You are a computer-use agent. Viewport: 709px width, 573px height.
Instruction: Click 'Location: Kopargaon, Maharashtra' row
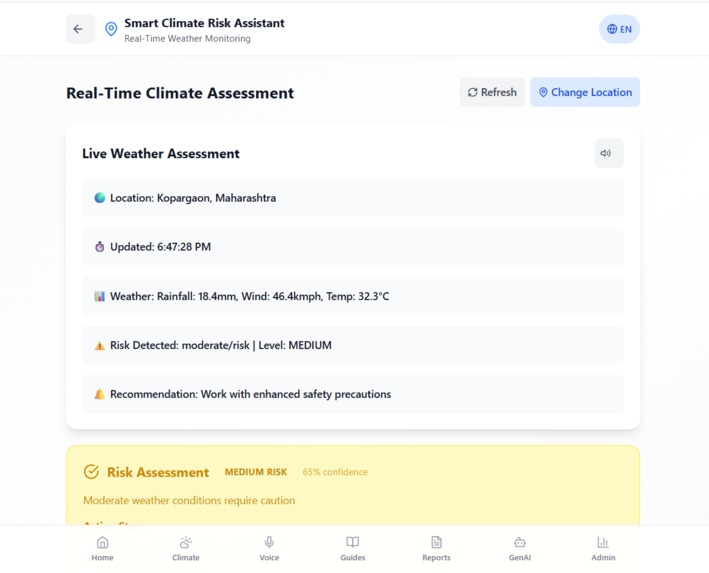tap(353, 198)
